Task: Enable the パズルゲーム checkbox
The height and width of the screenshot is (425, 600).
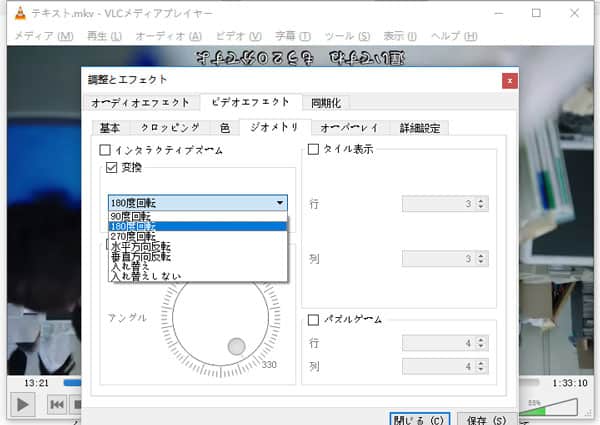Action: (313, 319)
